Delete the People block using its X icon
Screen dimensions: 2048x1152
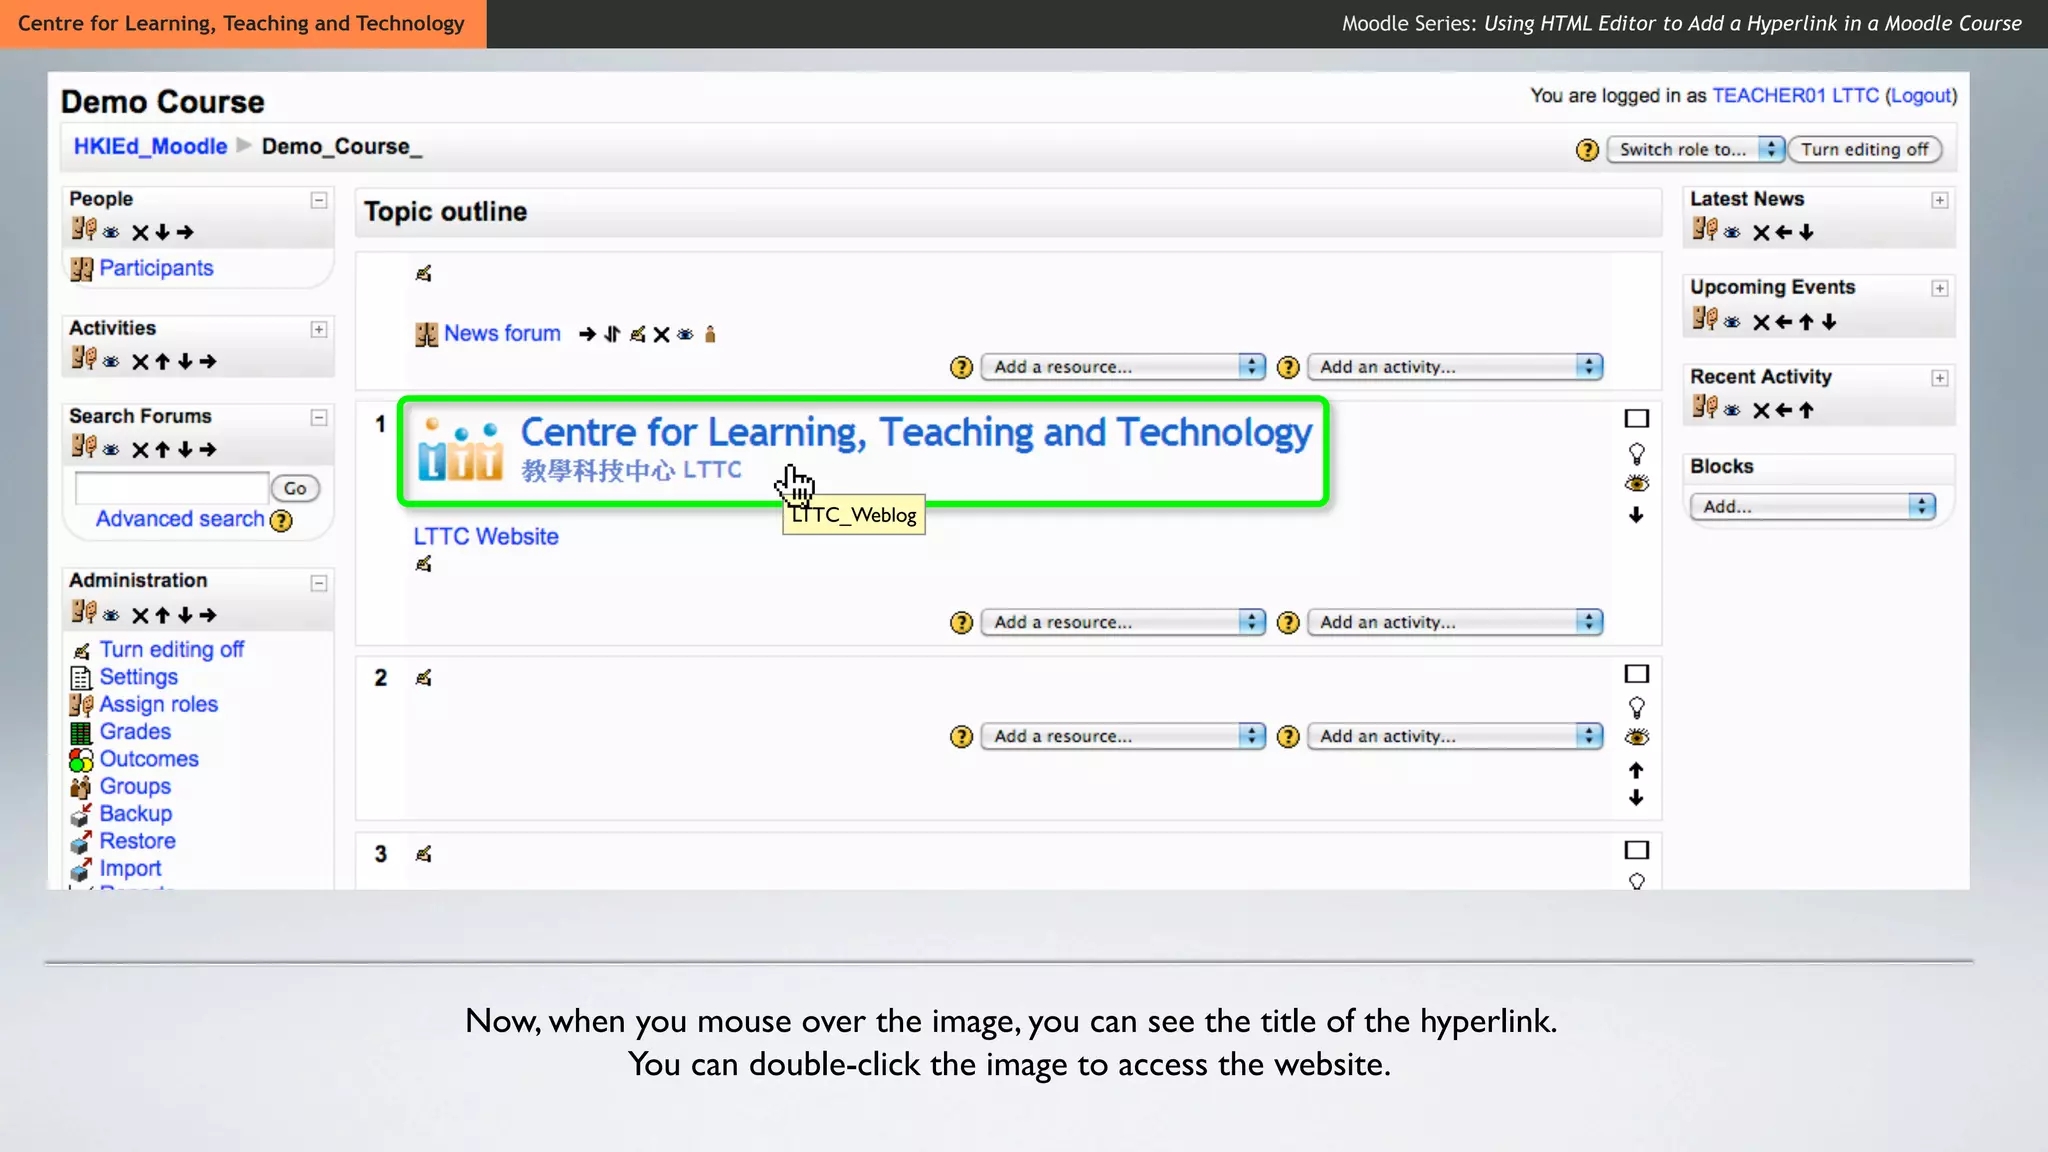(x=140, y=233)
